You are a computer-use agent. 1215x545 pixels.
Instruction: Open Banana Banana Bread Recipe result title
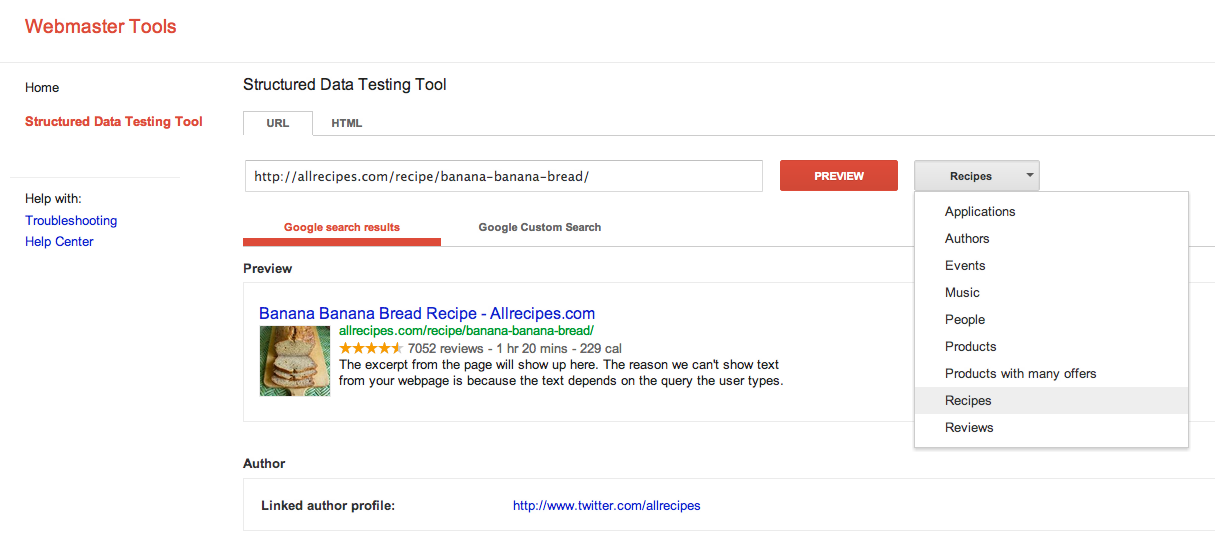click(426, 314)
